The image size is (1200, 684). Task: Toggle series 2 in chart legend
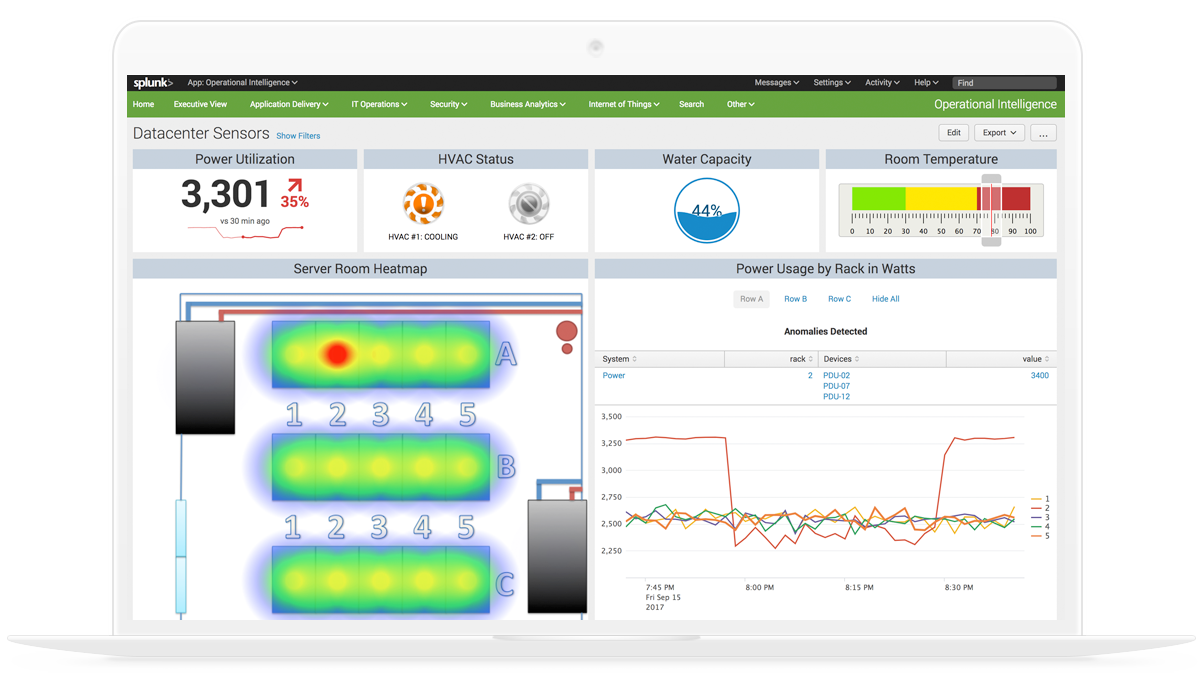coord(1039,508)
